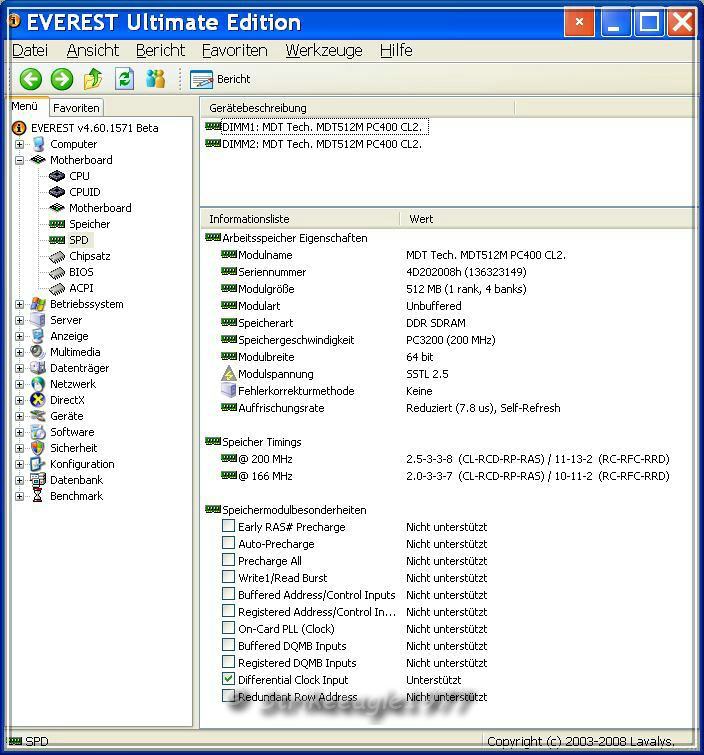Open the Datei menu

(30, 50)
